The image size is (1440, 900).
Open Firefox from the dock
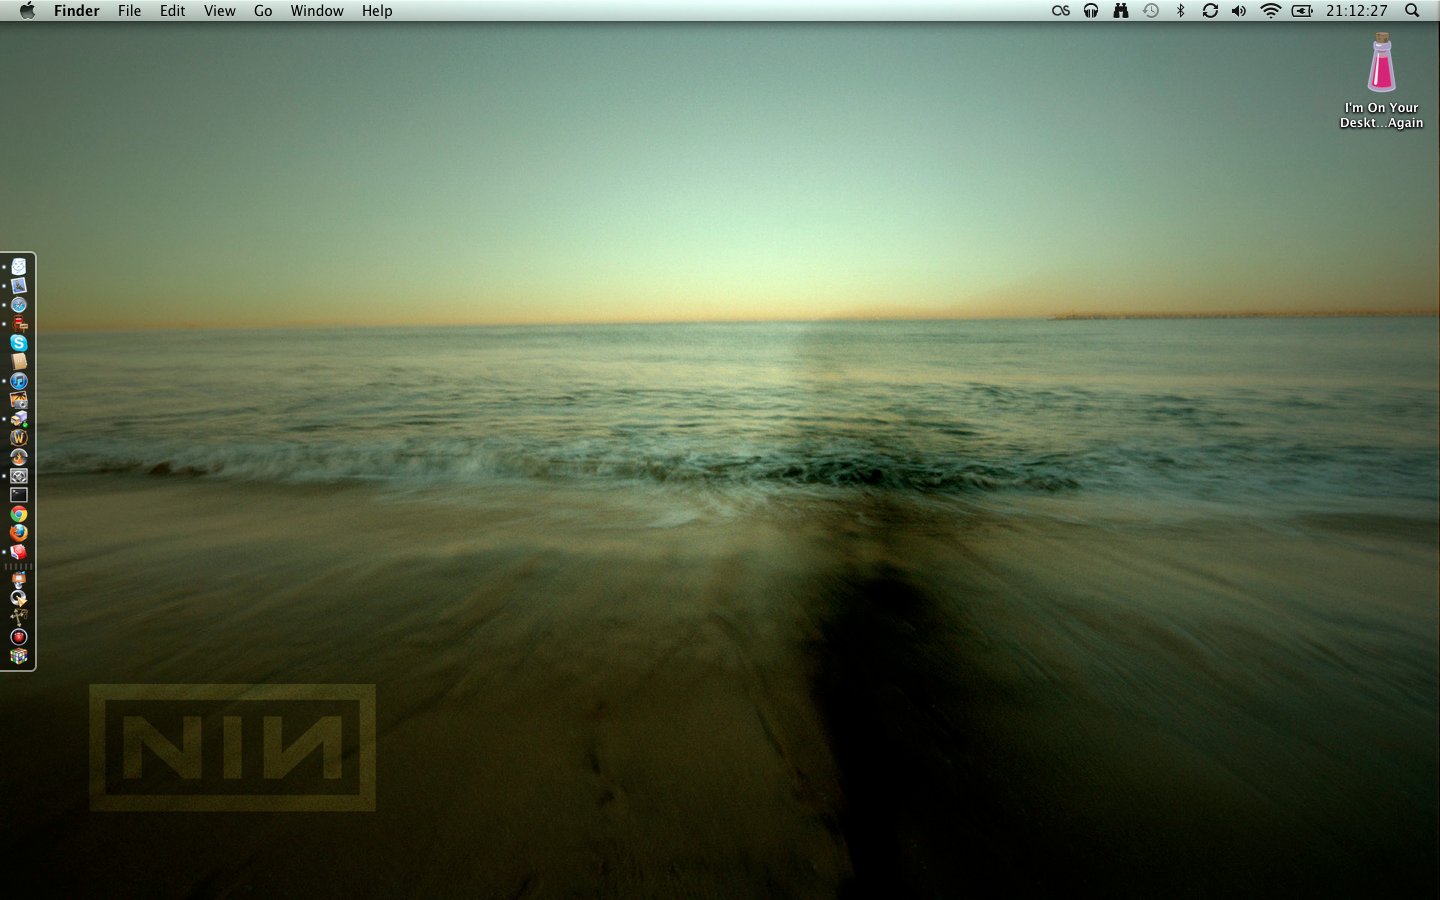18,533
